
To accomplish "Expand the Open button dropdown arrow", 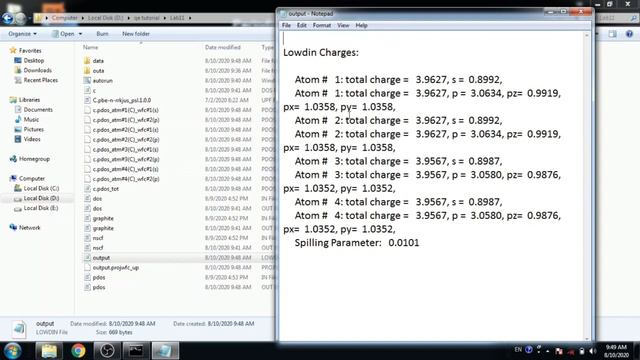I will 80,34.
